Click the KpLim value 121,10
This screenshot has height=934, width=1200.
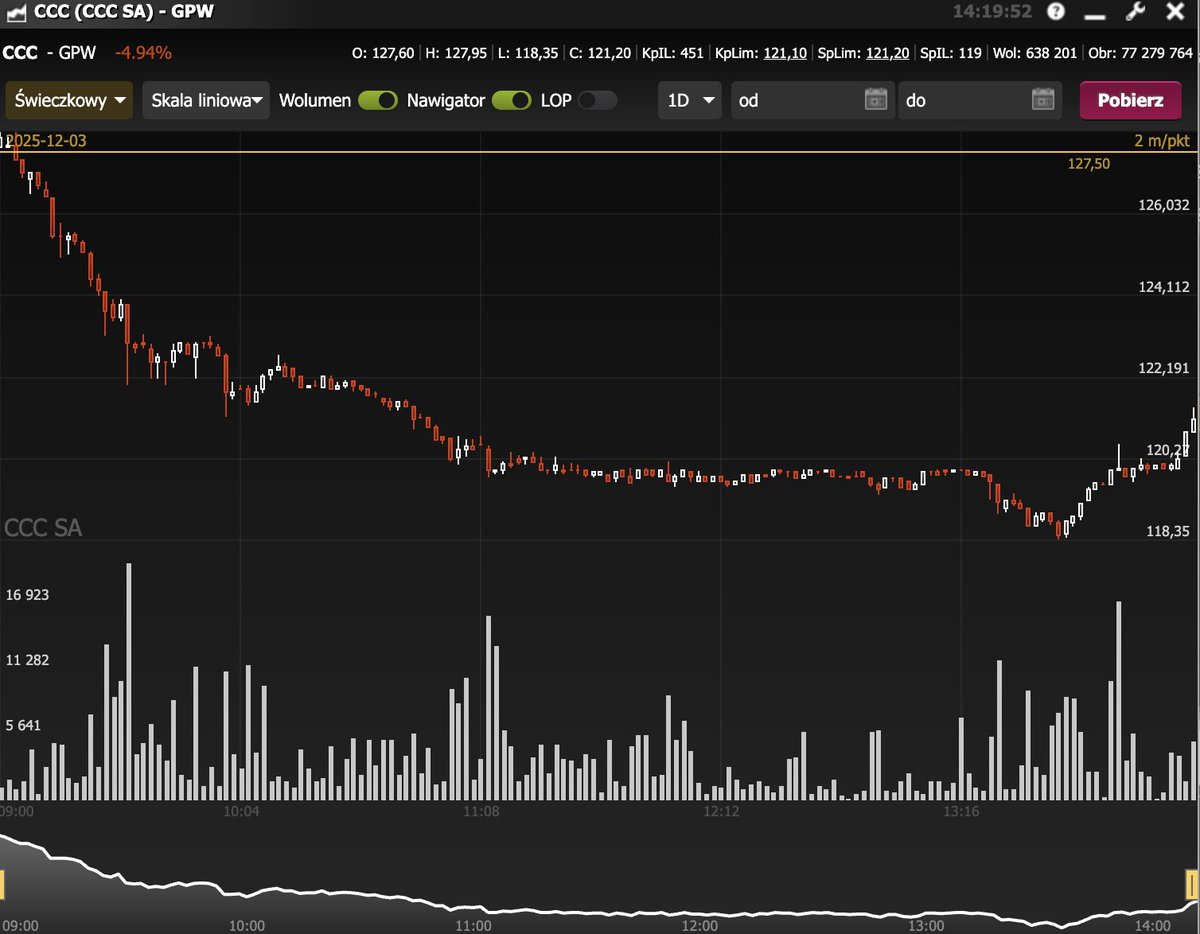pyautogui.click(x=785, y=53)
